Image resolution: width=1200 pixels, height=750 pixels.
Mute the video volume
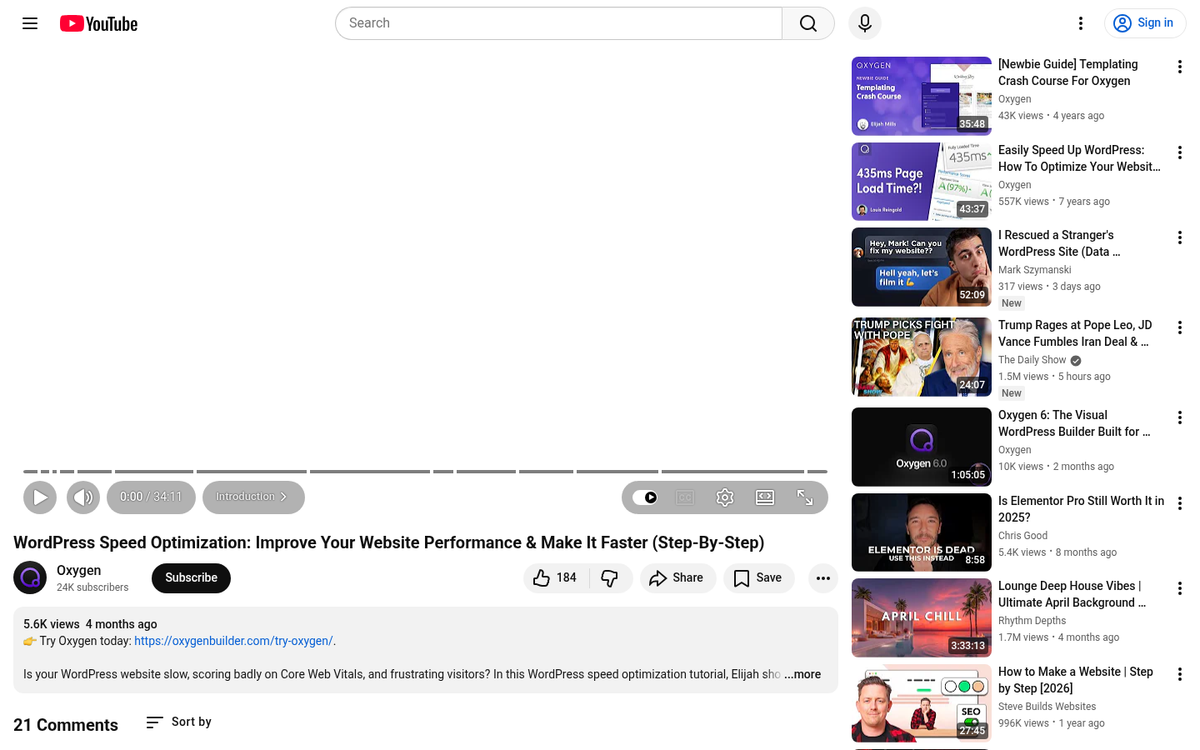(x=83, y=497)
